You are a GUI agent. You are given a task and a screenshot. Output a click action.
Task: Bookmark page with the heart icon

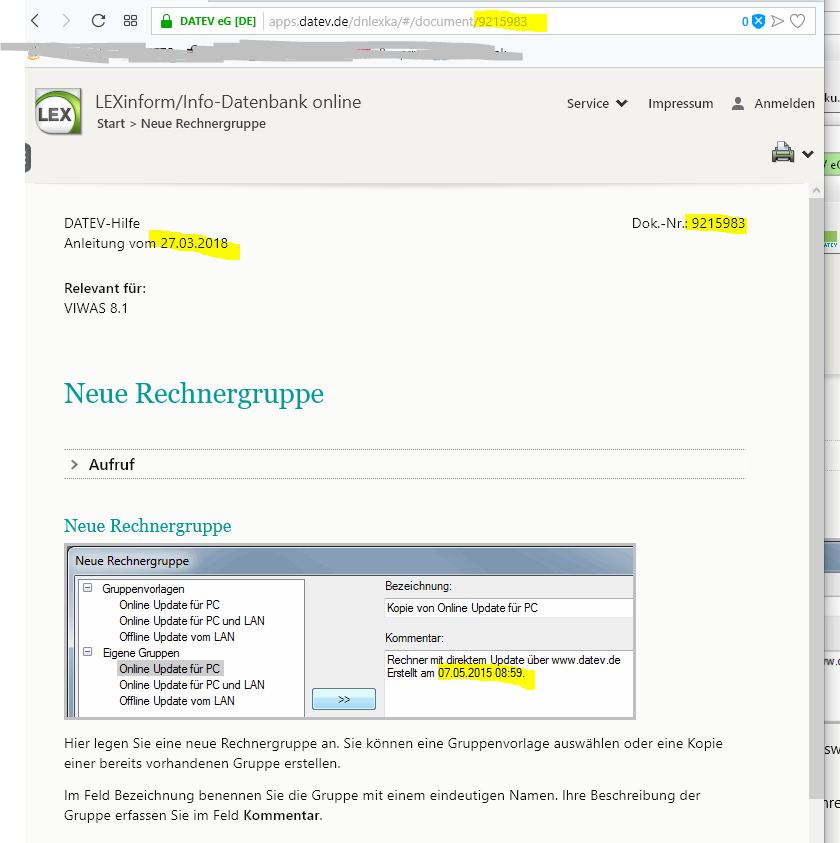click(x=797, y=22)
